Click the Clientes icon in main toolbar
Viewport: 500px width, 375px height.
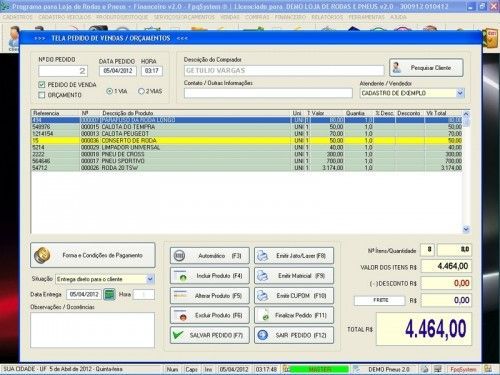14,39
